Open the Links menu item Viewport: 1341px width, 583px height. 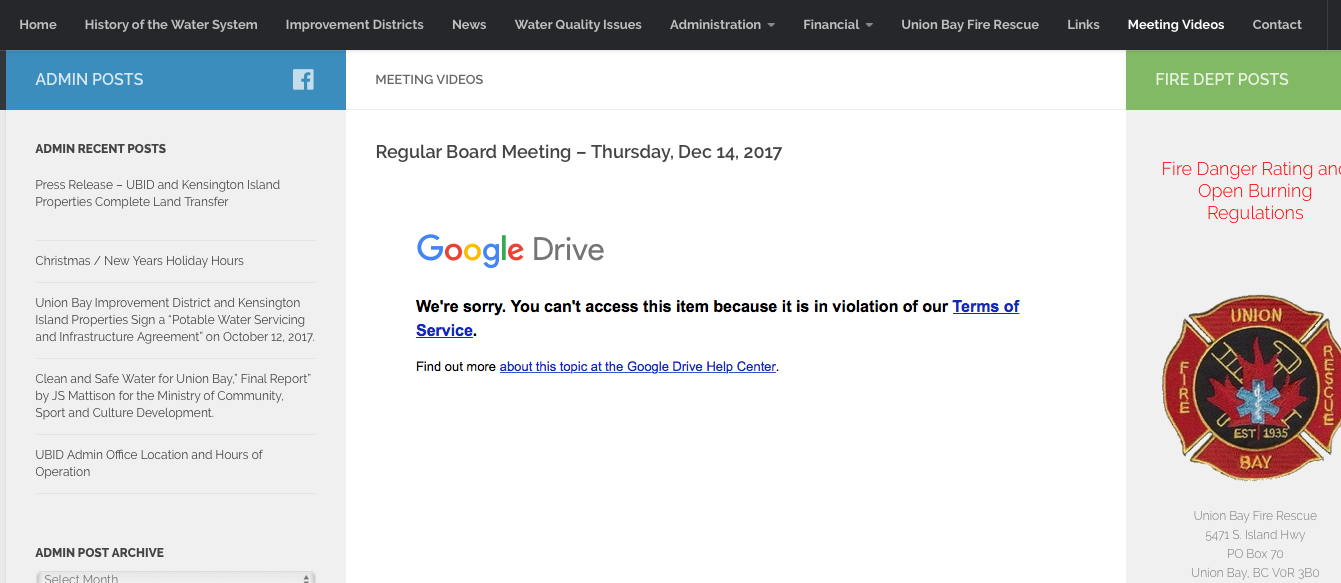1083,25
